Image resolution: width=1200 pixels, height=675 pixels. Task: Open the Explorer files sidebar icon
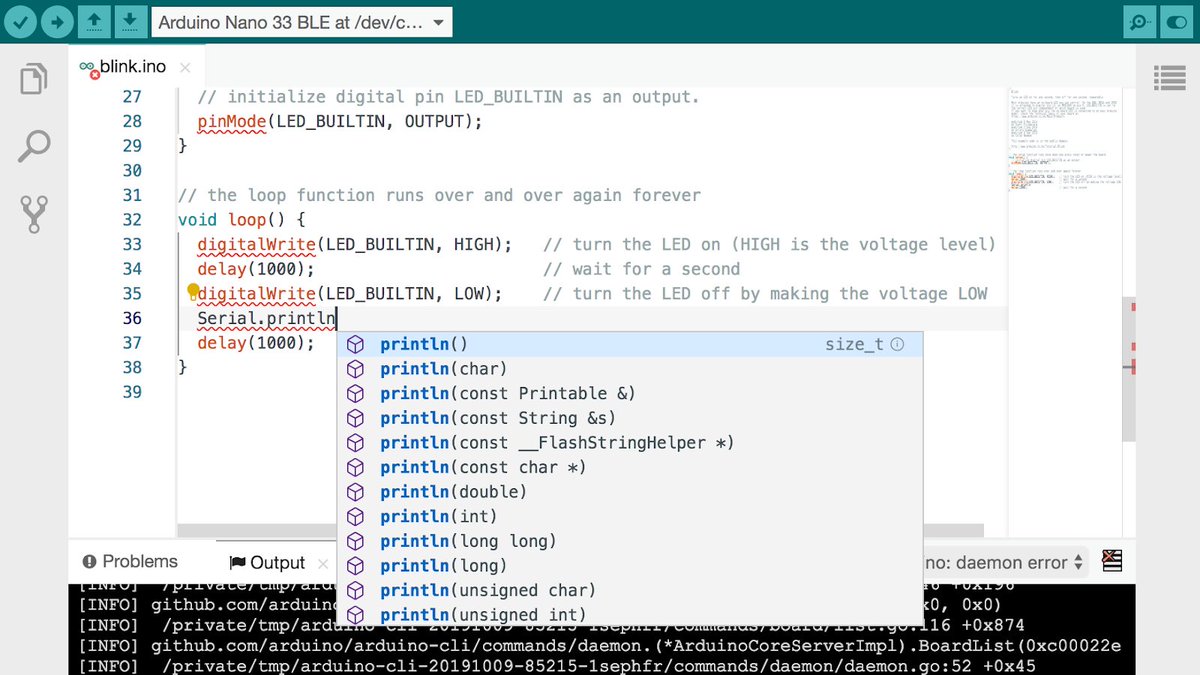(34, 80)
